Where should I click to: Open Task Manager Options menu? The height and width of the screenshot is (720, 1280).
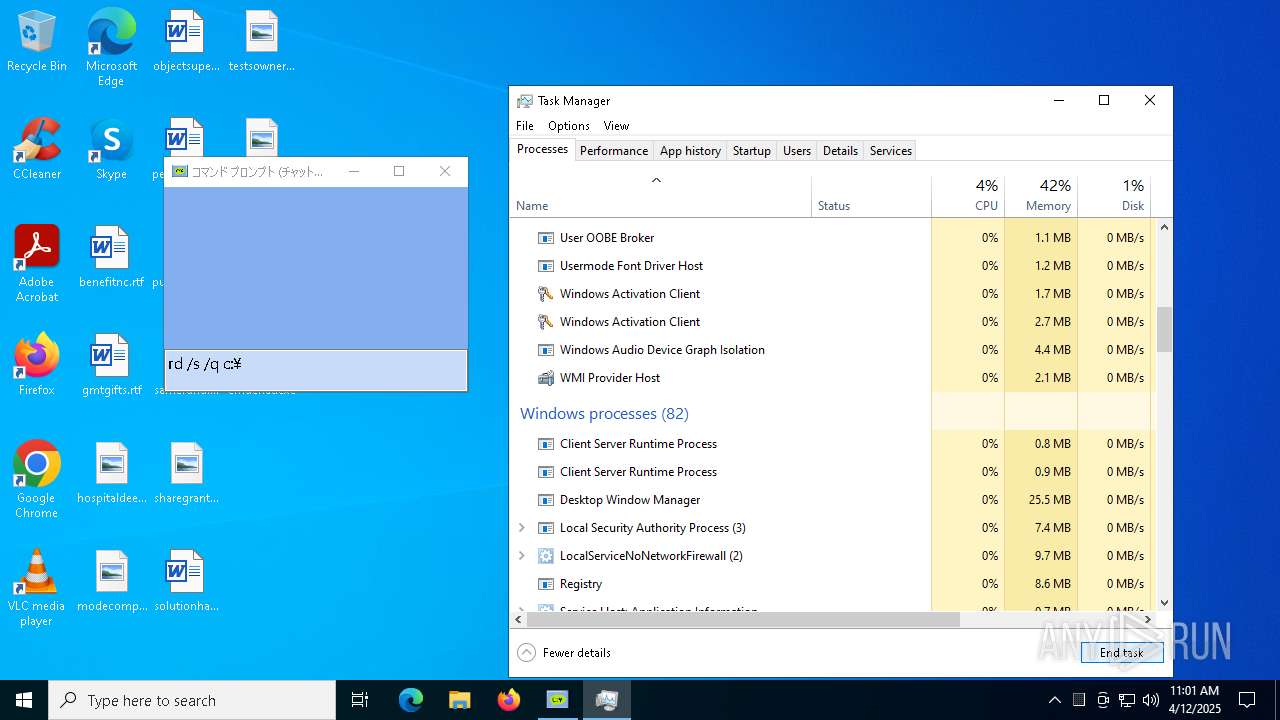[569, 126]
